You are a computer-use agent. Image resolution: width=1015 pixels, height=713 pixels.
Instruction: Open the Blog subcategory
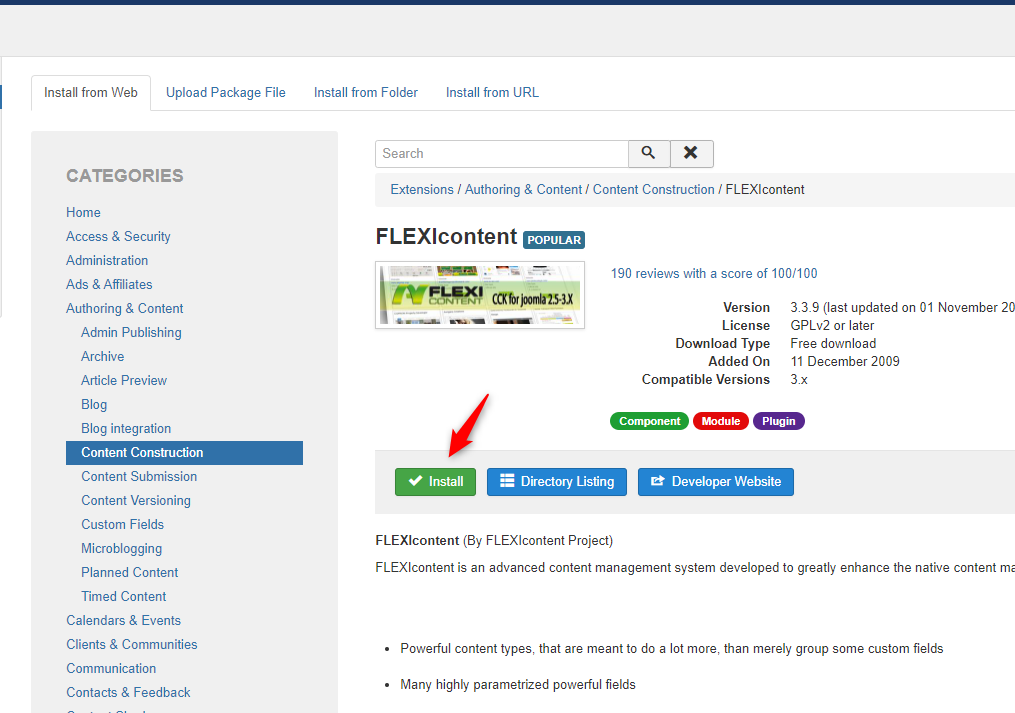click(x=94, y=404)
